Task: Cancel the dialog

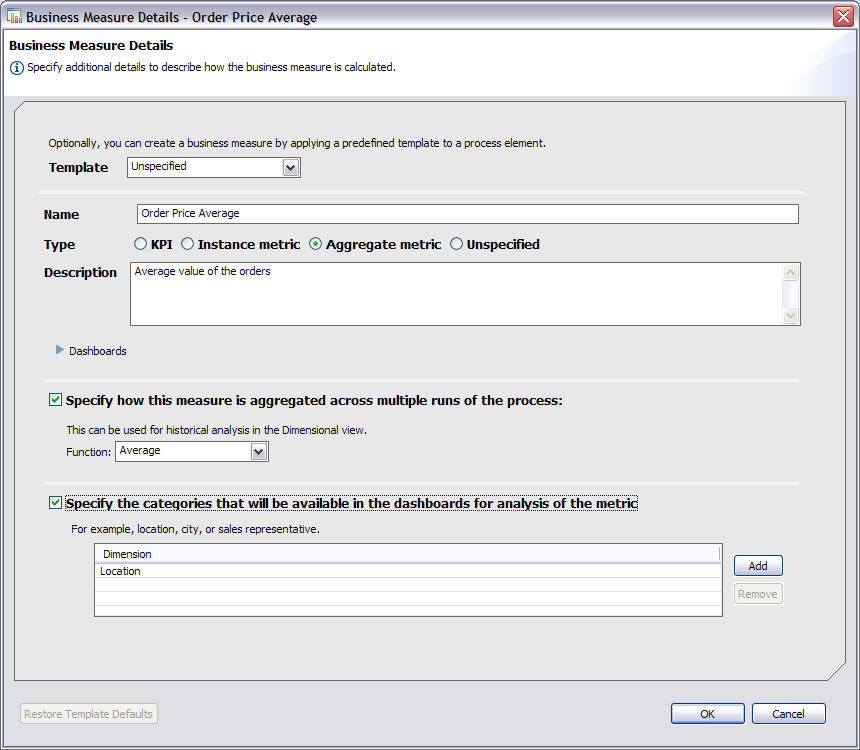Action: 788,714
